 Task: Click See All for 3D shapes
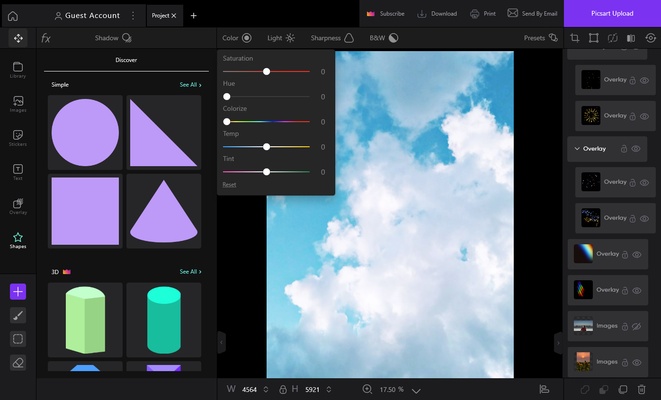(x=191, y=272)
